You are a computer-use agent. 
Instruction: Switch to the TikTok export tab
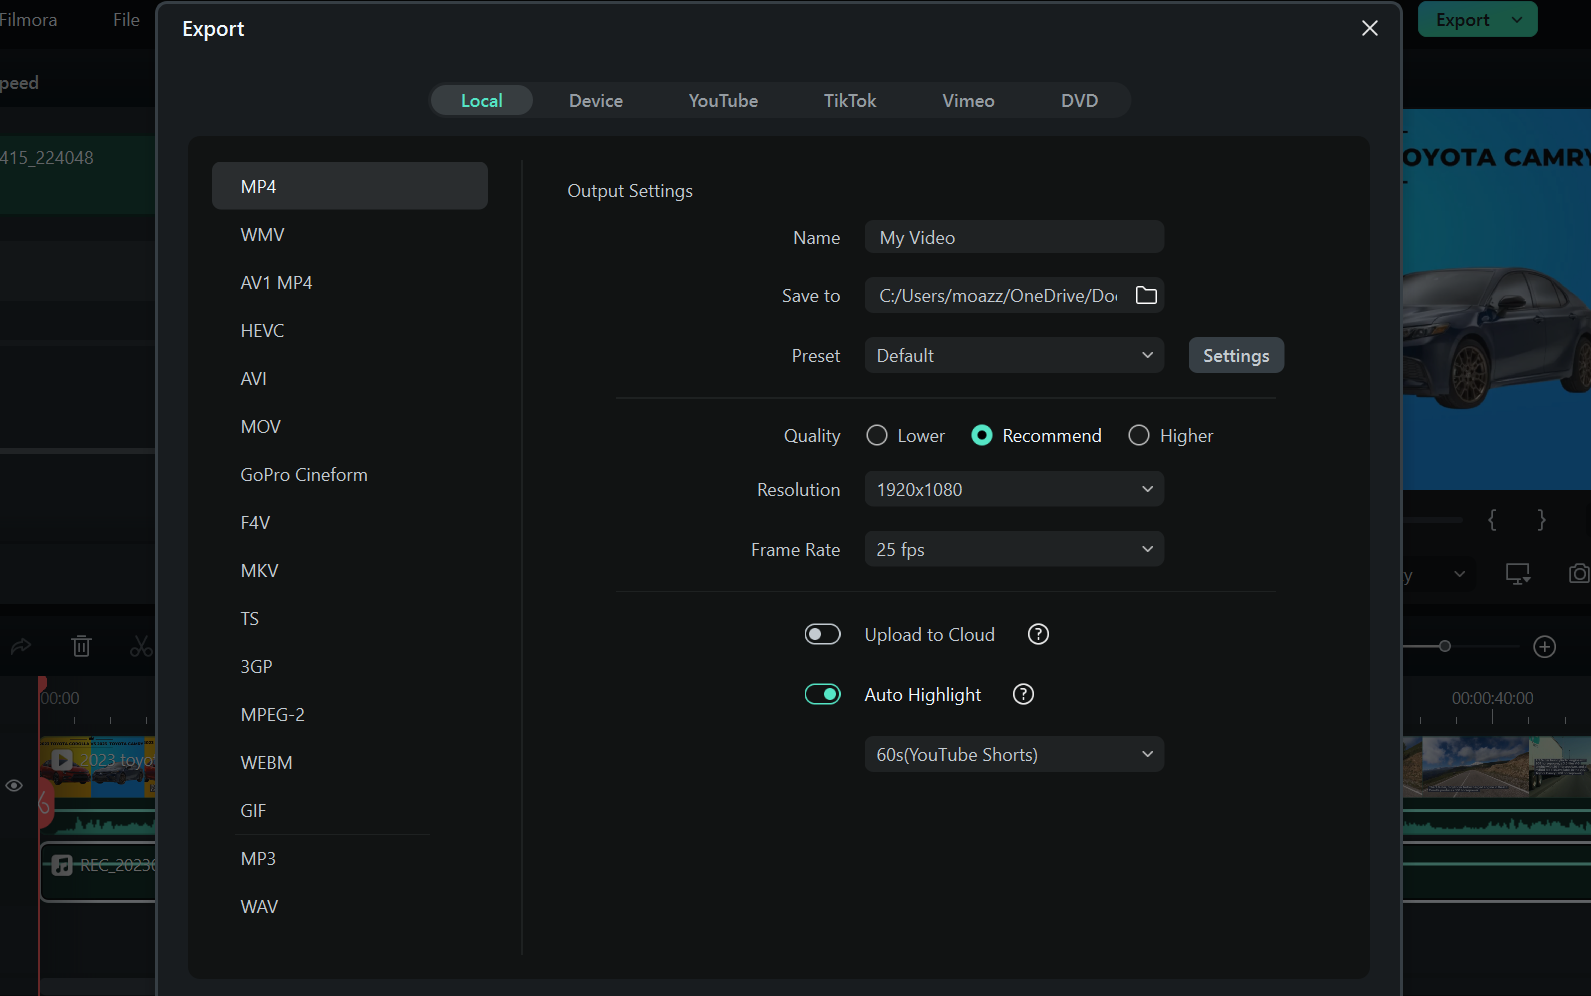click(x=849, y=100)
